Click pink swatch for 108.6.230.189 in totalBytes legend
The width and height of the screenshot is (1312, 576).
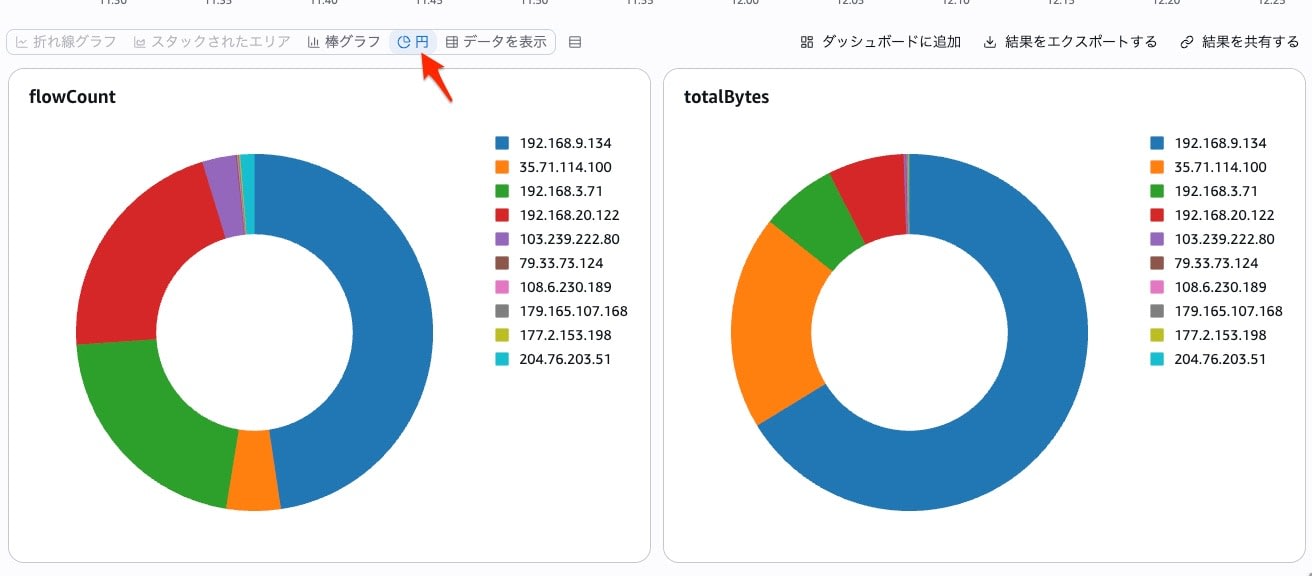point(1157,287)
